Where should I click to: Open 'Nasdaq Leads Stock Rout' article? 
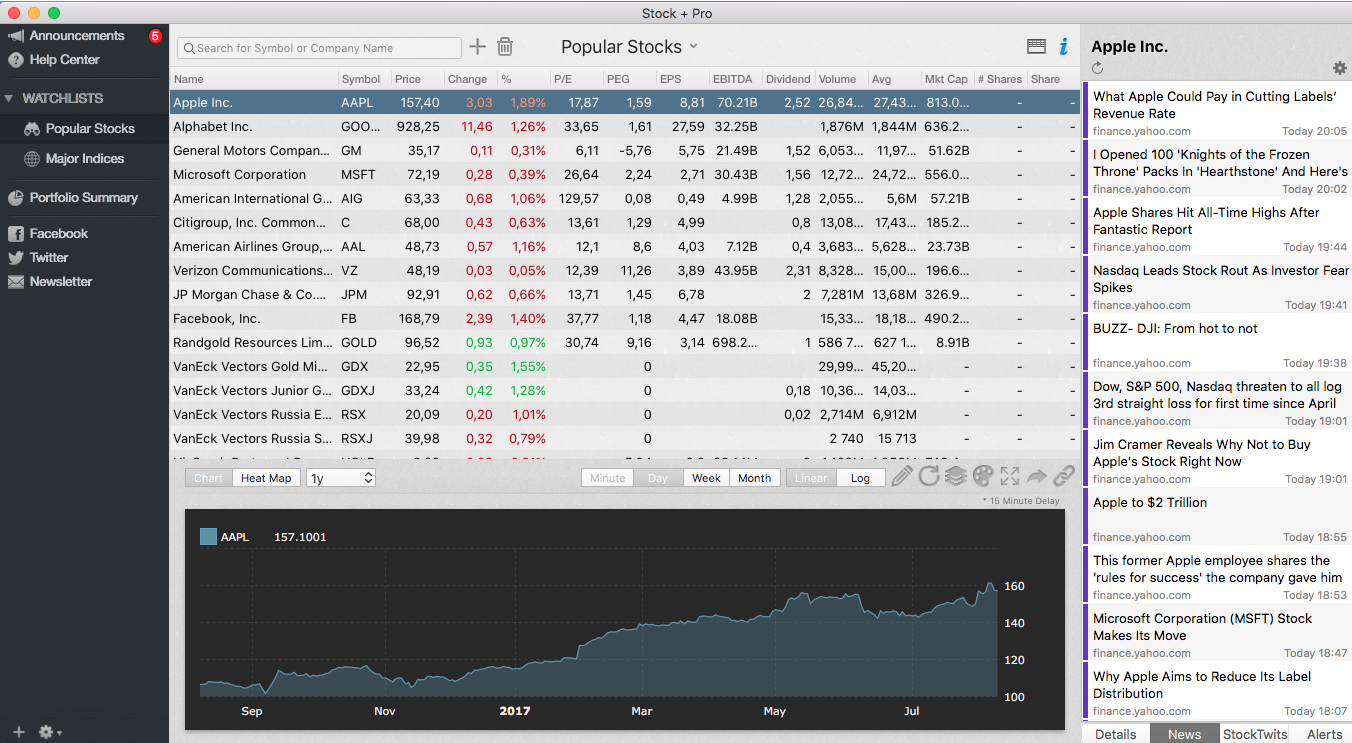point(1217,287)
